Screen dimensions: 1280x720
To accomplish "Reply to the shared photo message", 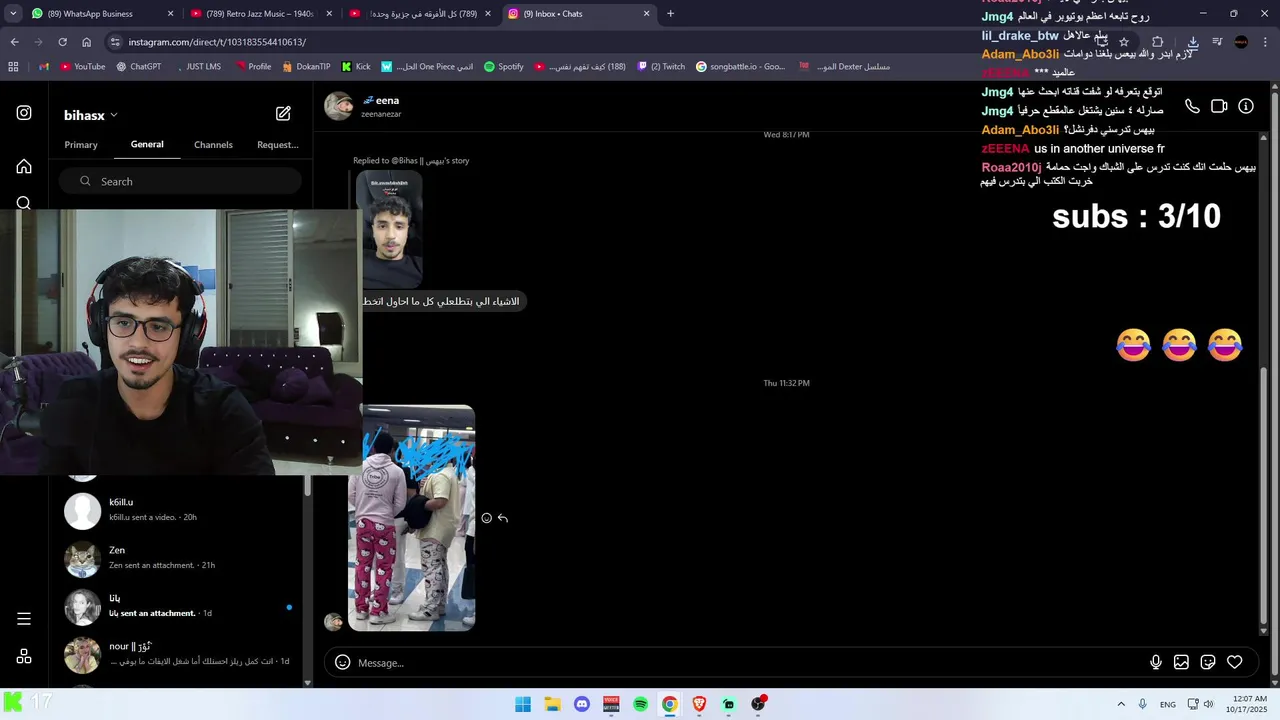I will tap(503, 518).
